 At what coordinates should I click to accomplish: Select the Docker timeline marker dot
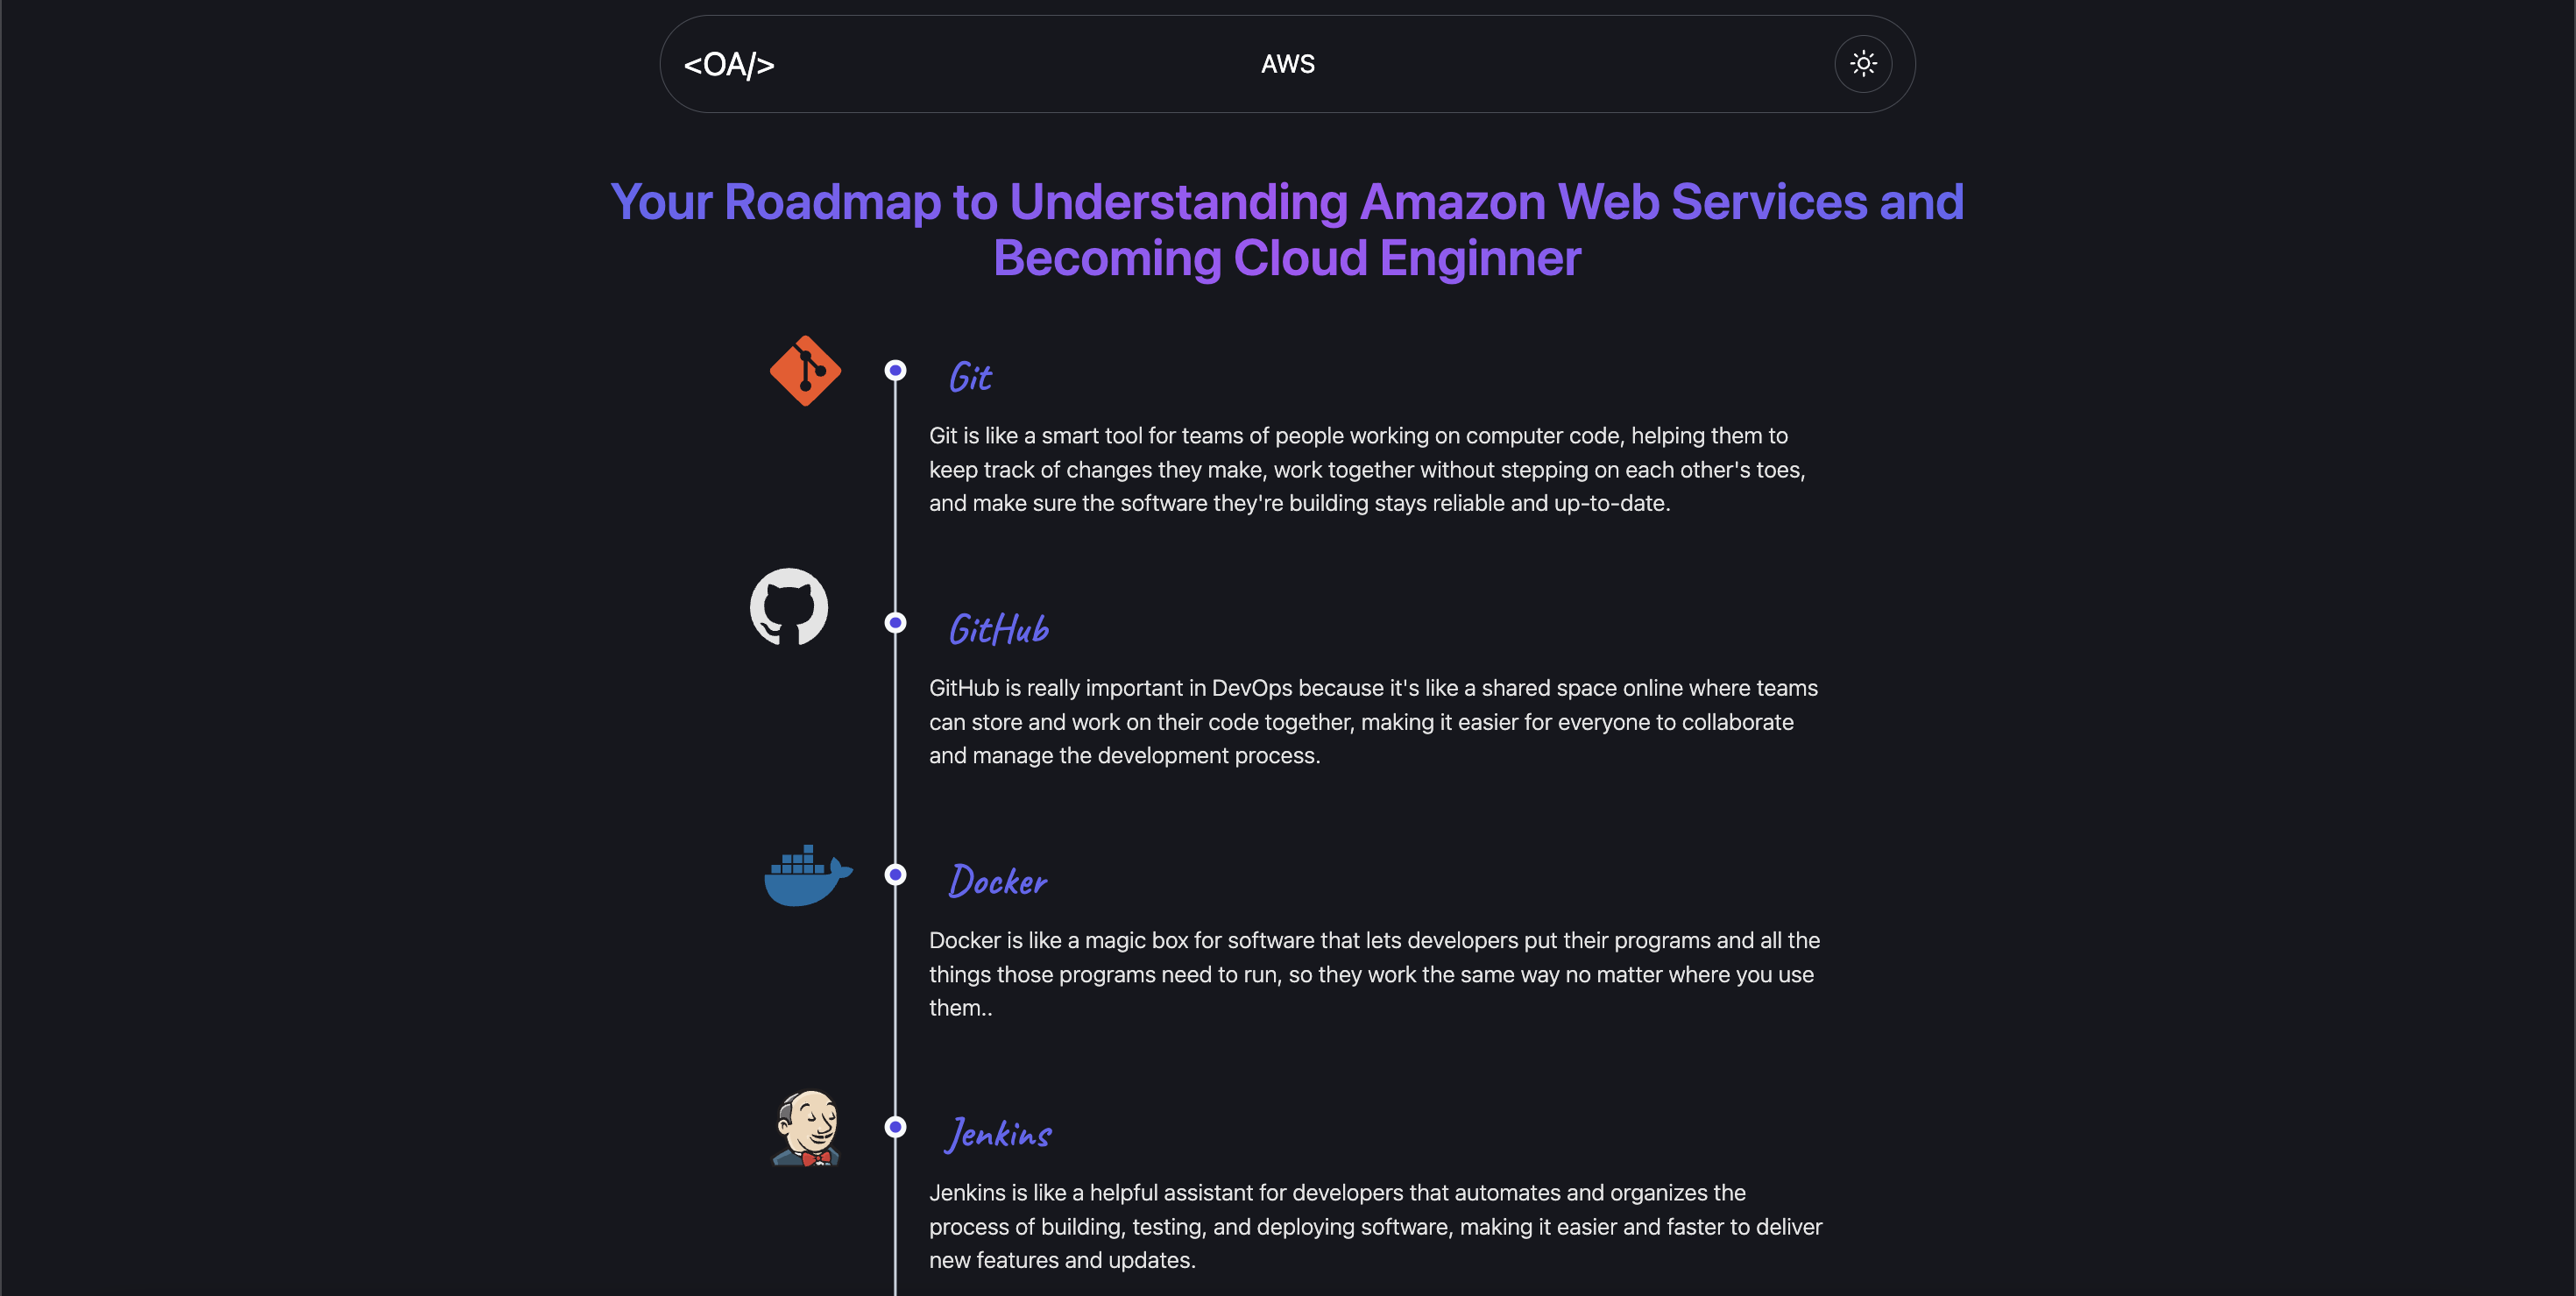[x=895, y=875]
